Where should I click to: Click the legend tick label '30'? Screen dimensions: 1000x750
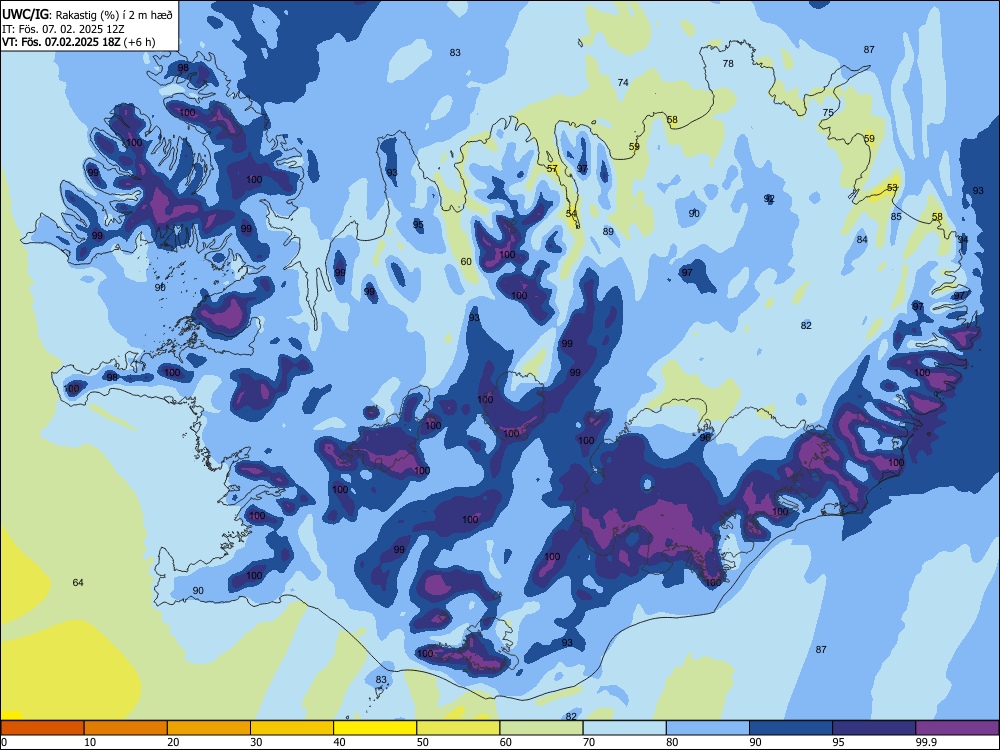(x=256, y=742)
